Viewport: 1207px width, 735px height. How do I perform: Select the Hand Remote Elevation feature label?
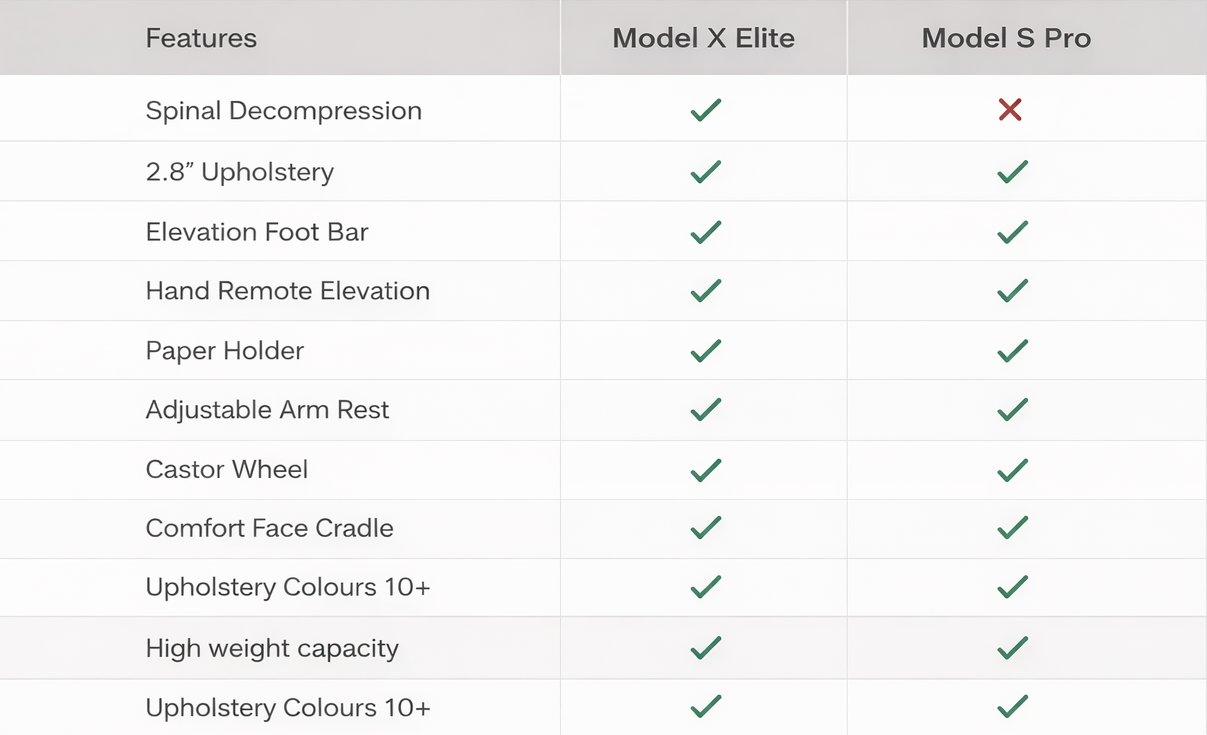pyautogui.click(x=287, y=291)
